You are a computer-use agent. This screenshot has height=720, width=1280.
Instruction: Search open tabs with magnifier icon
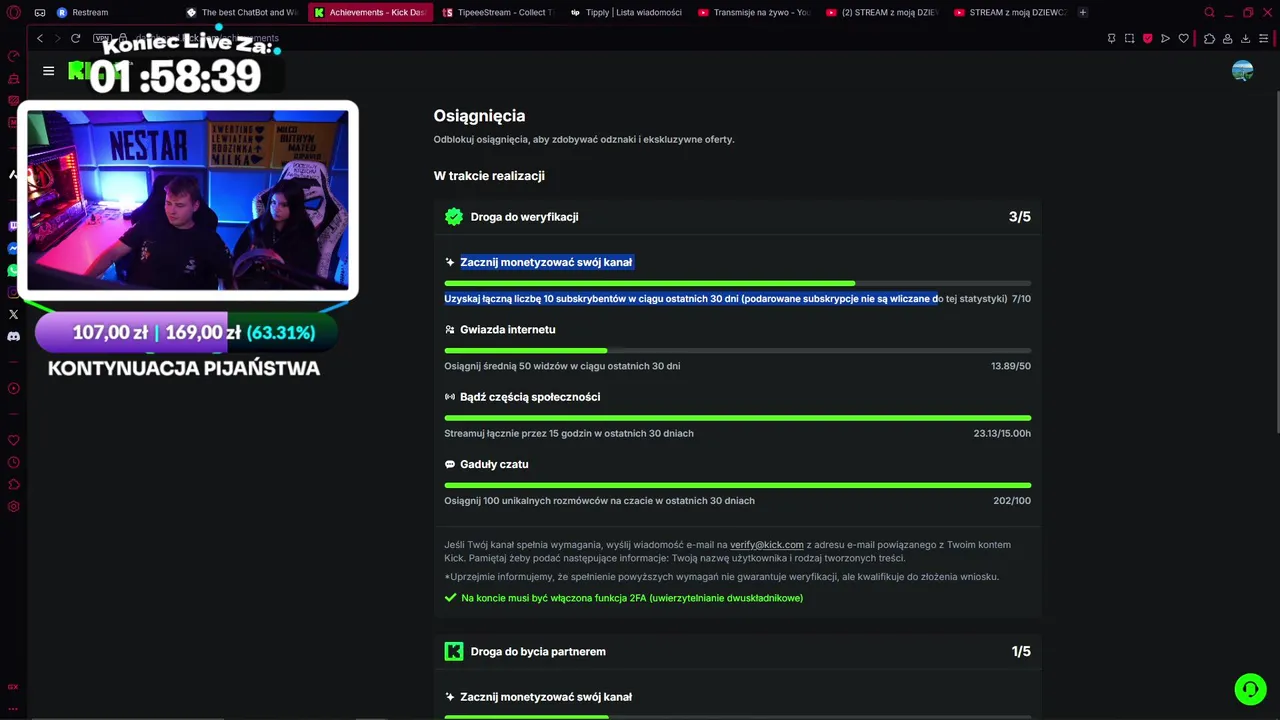[x=1209, y=13]
